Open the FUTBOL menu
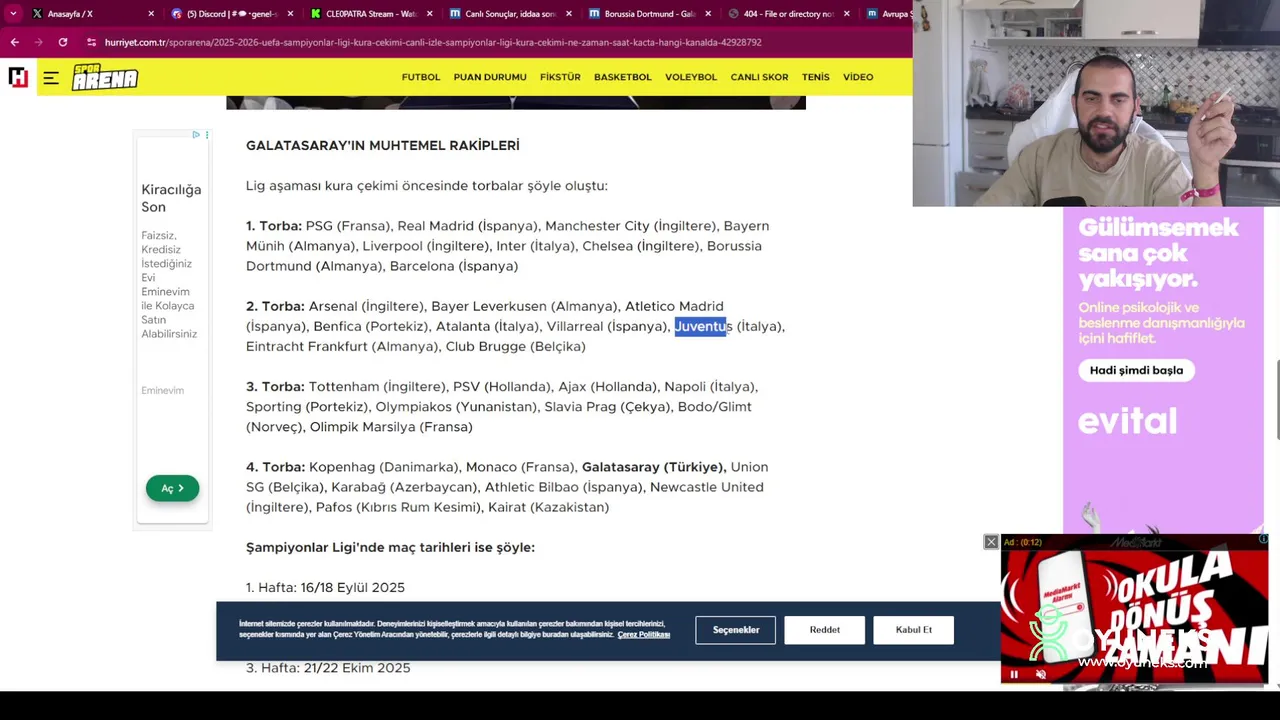This screenshot has height=720, width=1280. pos(420,77)
